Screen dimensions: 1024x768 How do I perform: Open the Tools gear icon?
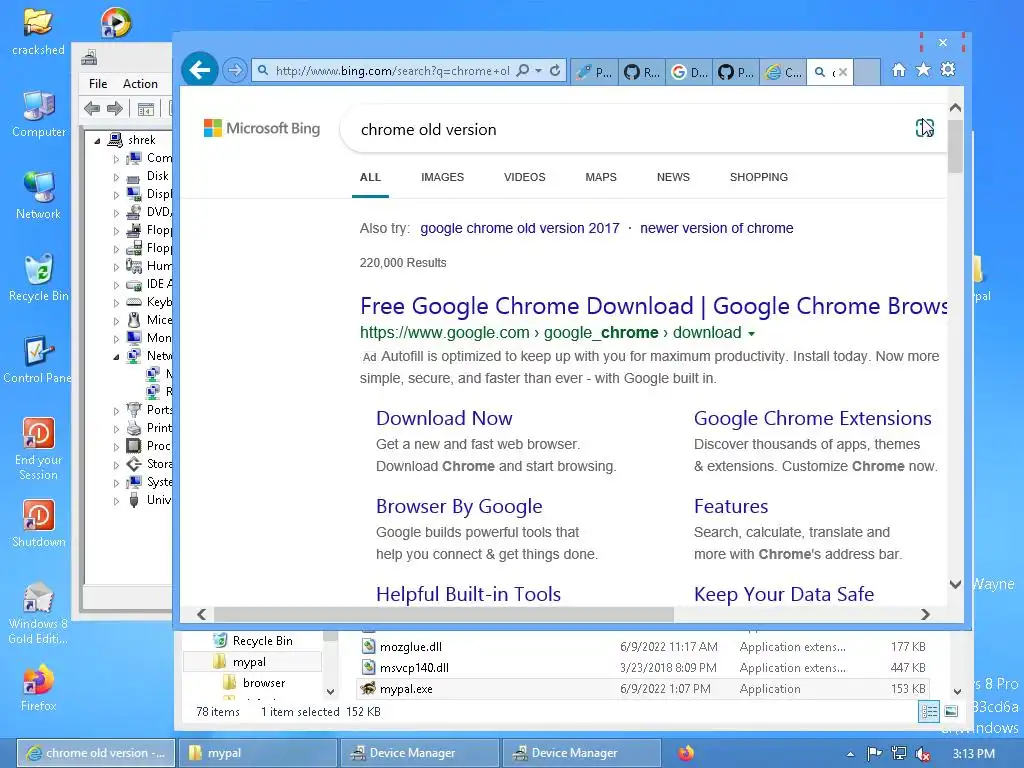click(948, 70)
